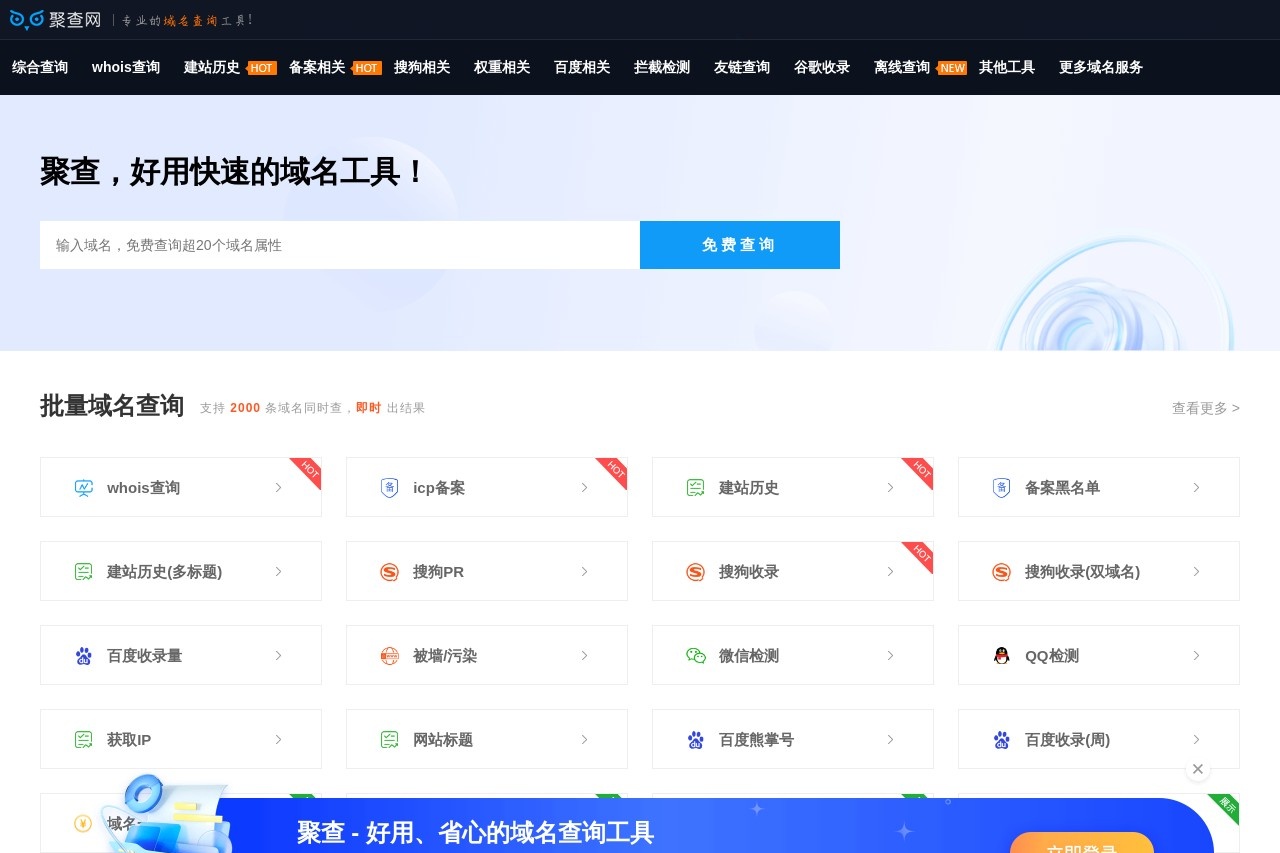The image size is (1280, 853).
Task: Open the 拦截检测 menu item
Action: pos(662,67)
